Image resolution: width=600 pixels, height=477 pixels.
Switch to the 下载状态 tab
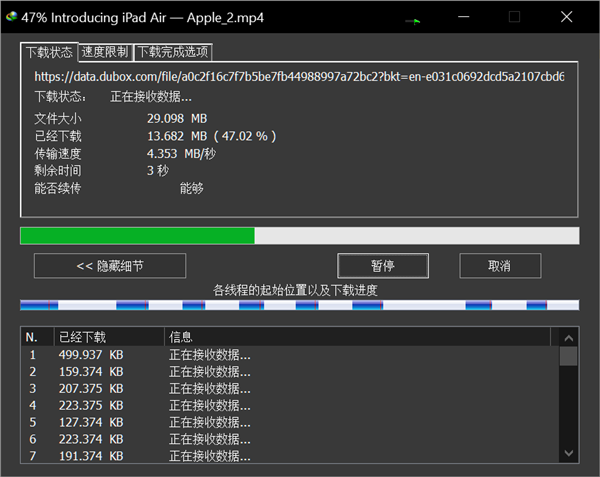[49, 52]
